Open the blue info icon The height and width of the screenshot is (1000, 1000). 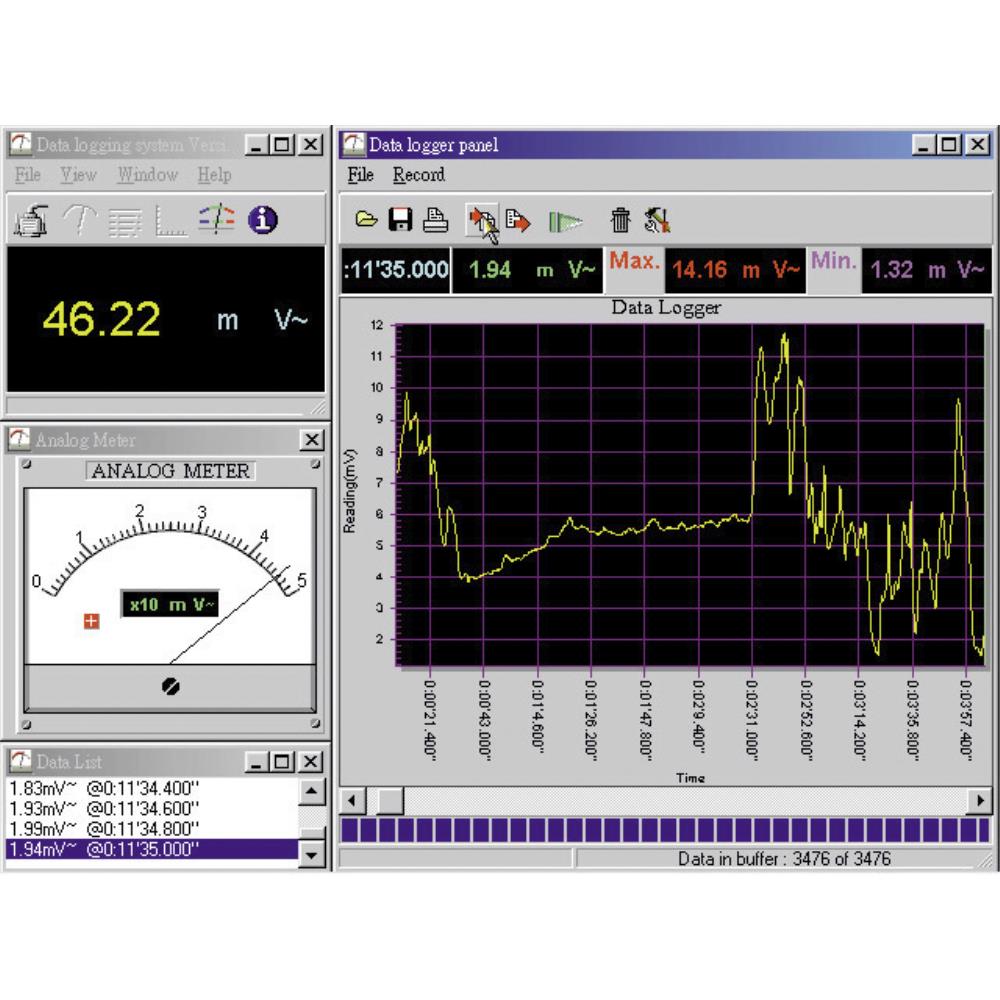coord(262,220)
